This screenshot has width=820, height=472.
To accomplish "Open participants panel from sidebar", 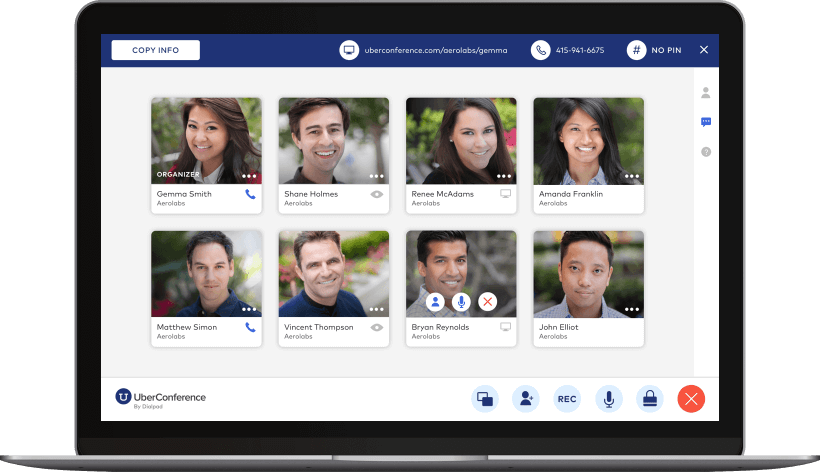I will [x=705, y=93].
